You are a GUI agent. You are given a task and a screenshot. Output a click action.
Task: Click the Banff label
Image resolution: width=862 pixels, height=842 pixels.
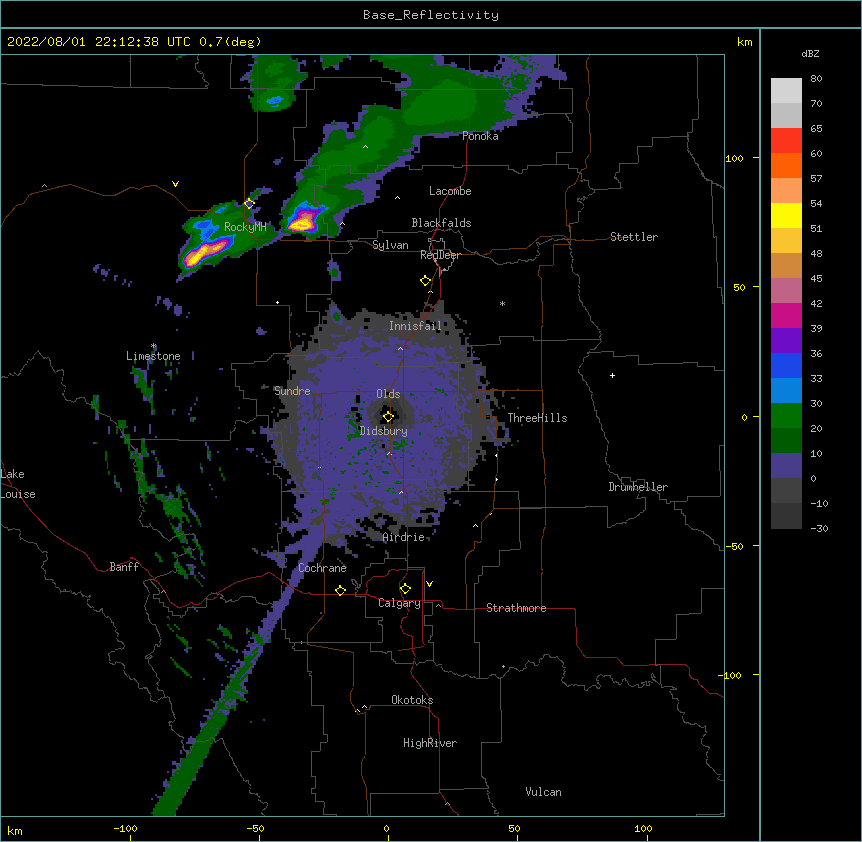coord(124,567)
